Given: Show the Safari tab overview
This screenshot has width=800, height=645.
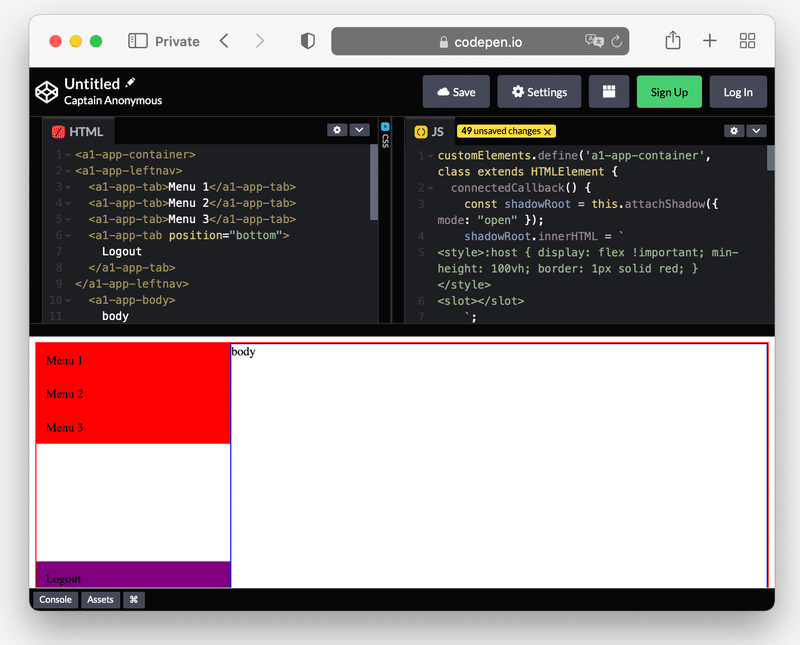Looking at the screenshot, I should (x=747, y=41).
